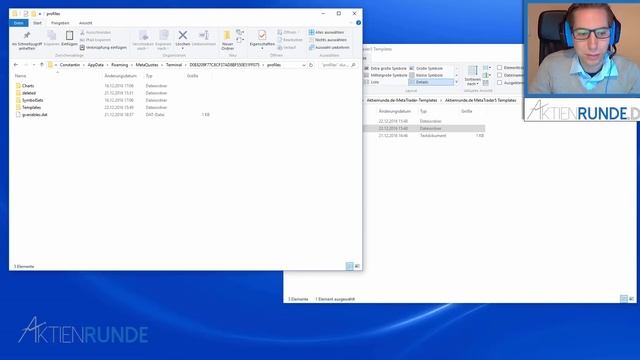Select the Charts folder
Image resolution: width=640 pixels, height=360 pixels.
(28, 86)
